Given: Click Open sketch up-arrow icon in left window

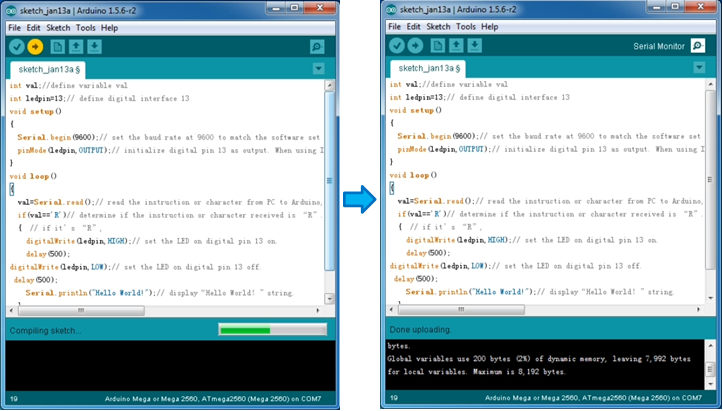Looking at the screenshot, I should click(x=76, y=47).
